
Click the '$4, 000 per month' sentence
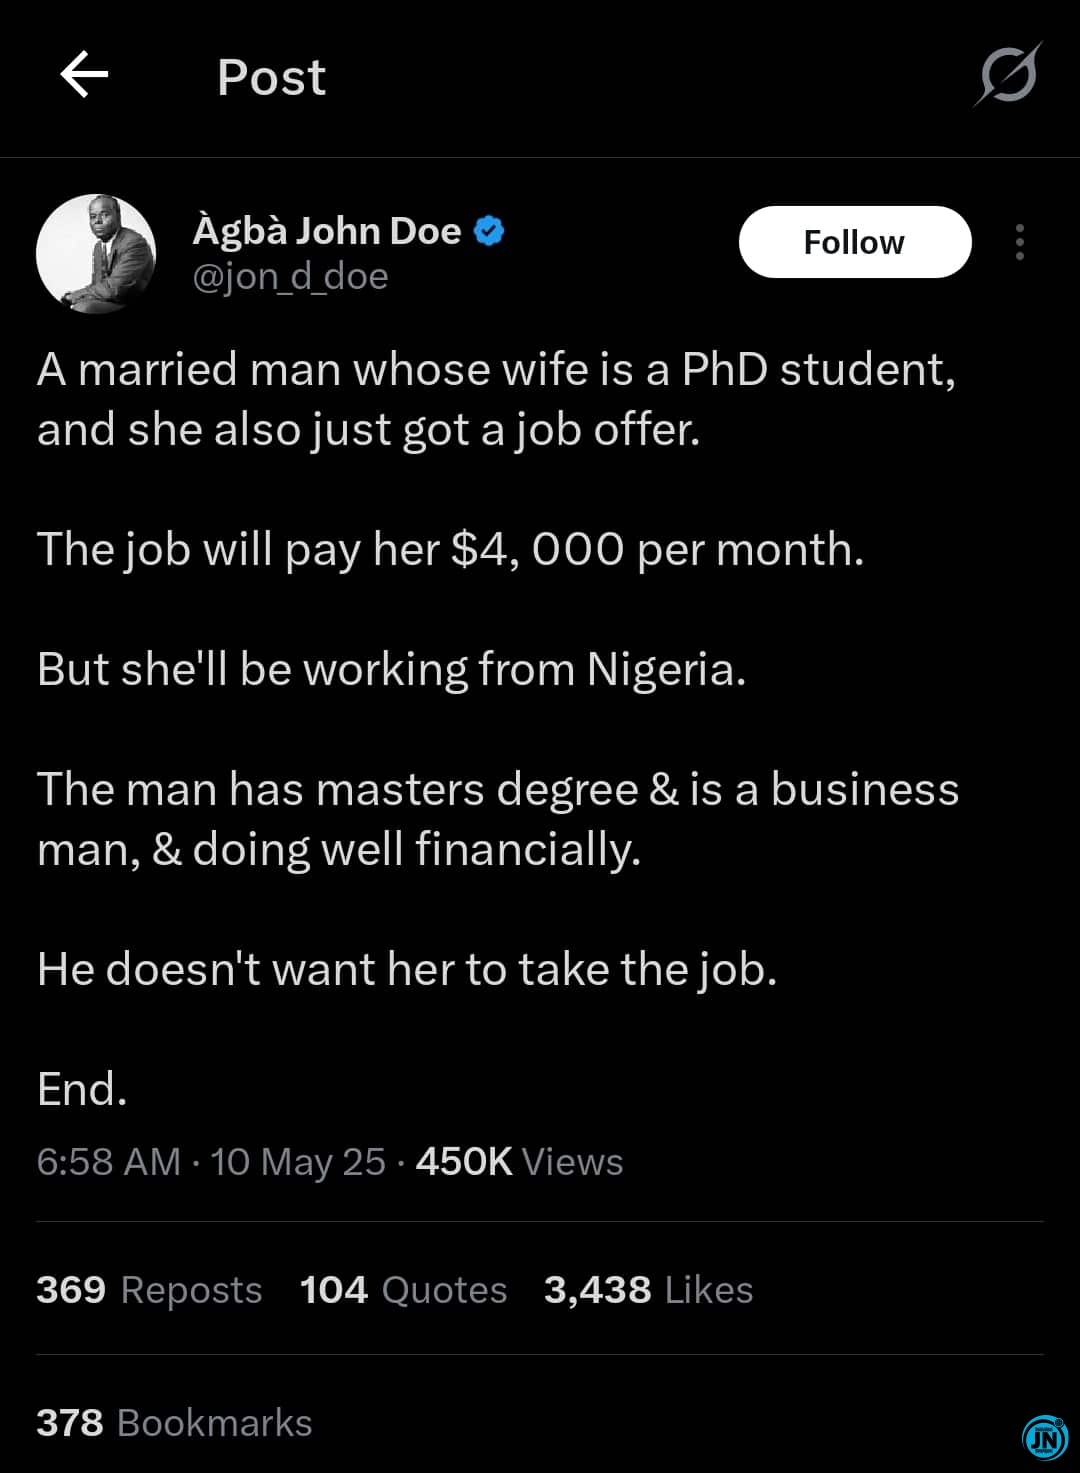(x=451, y=549)
